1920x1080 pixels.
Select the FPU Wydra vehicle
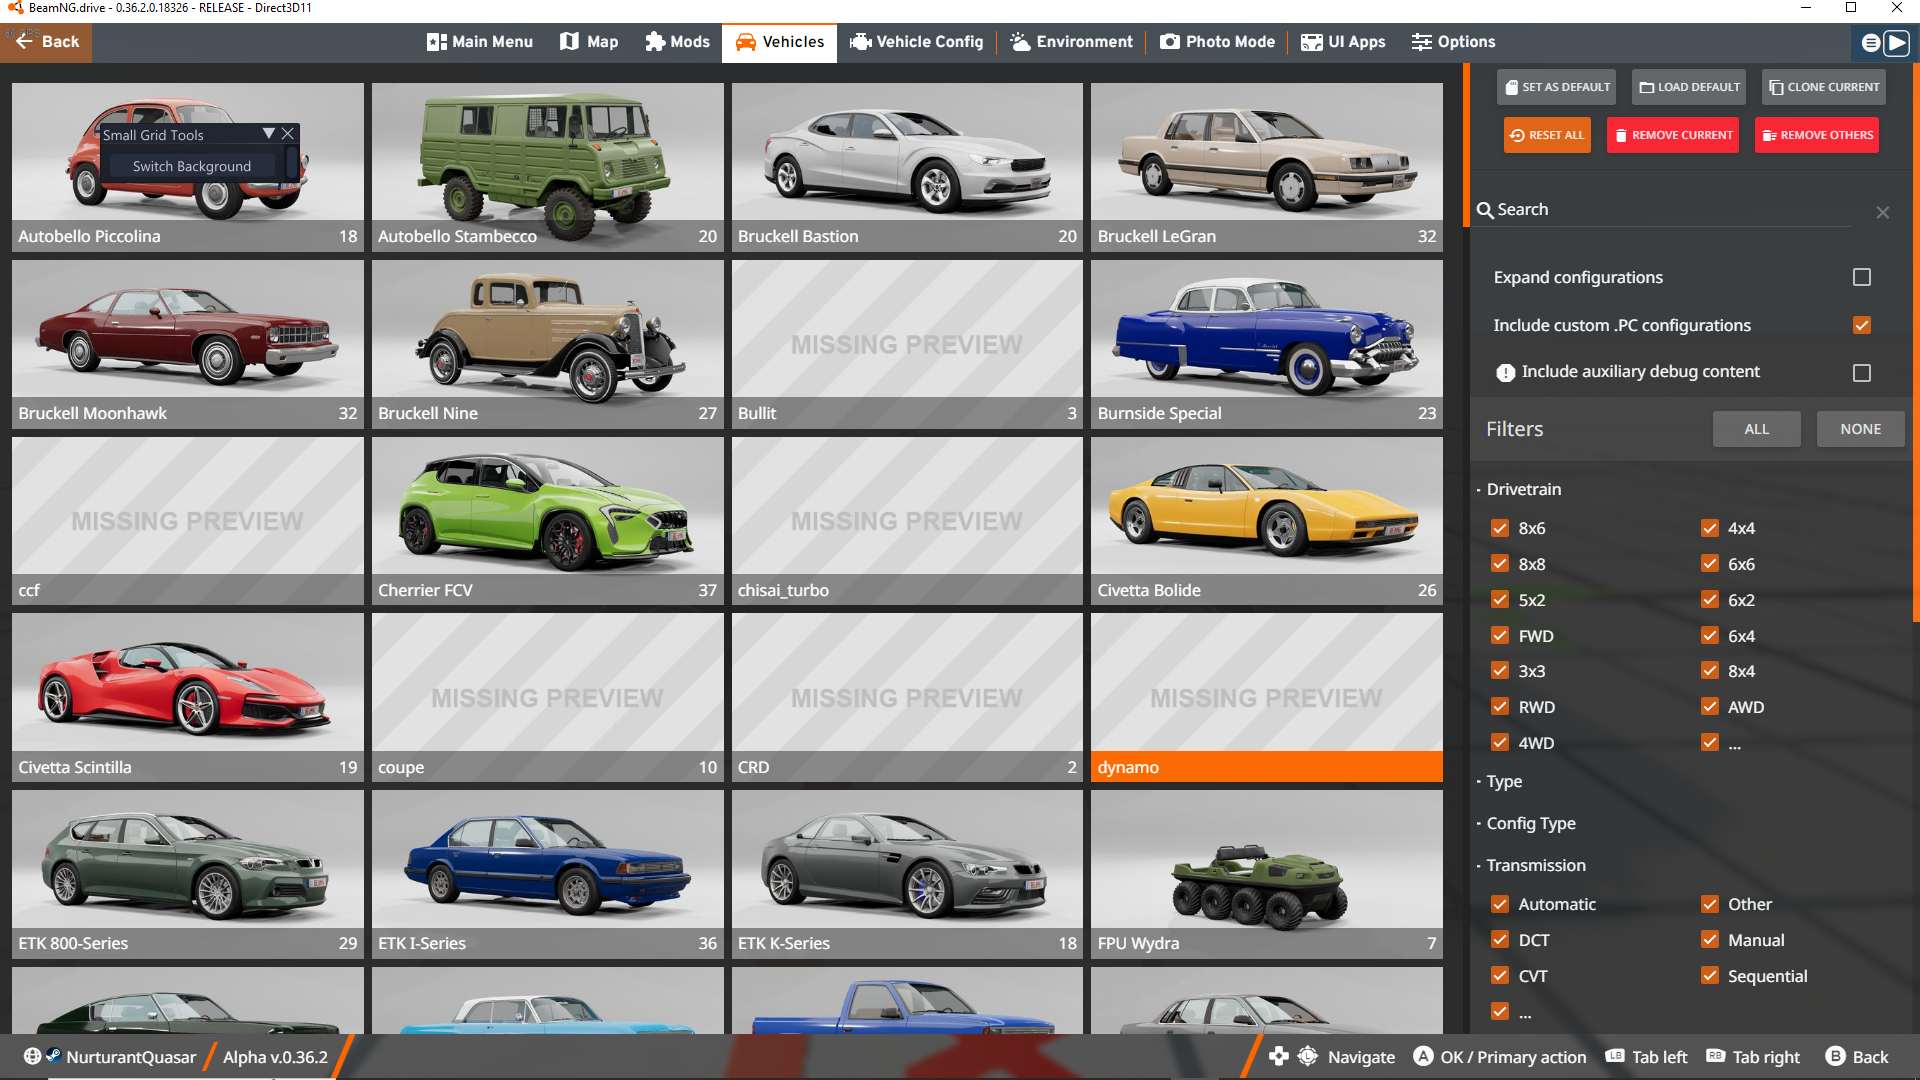click(1266, 875)
